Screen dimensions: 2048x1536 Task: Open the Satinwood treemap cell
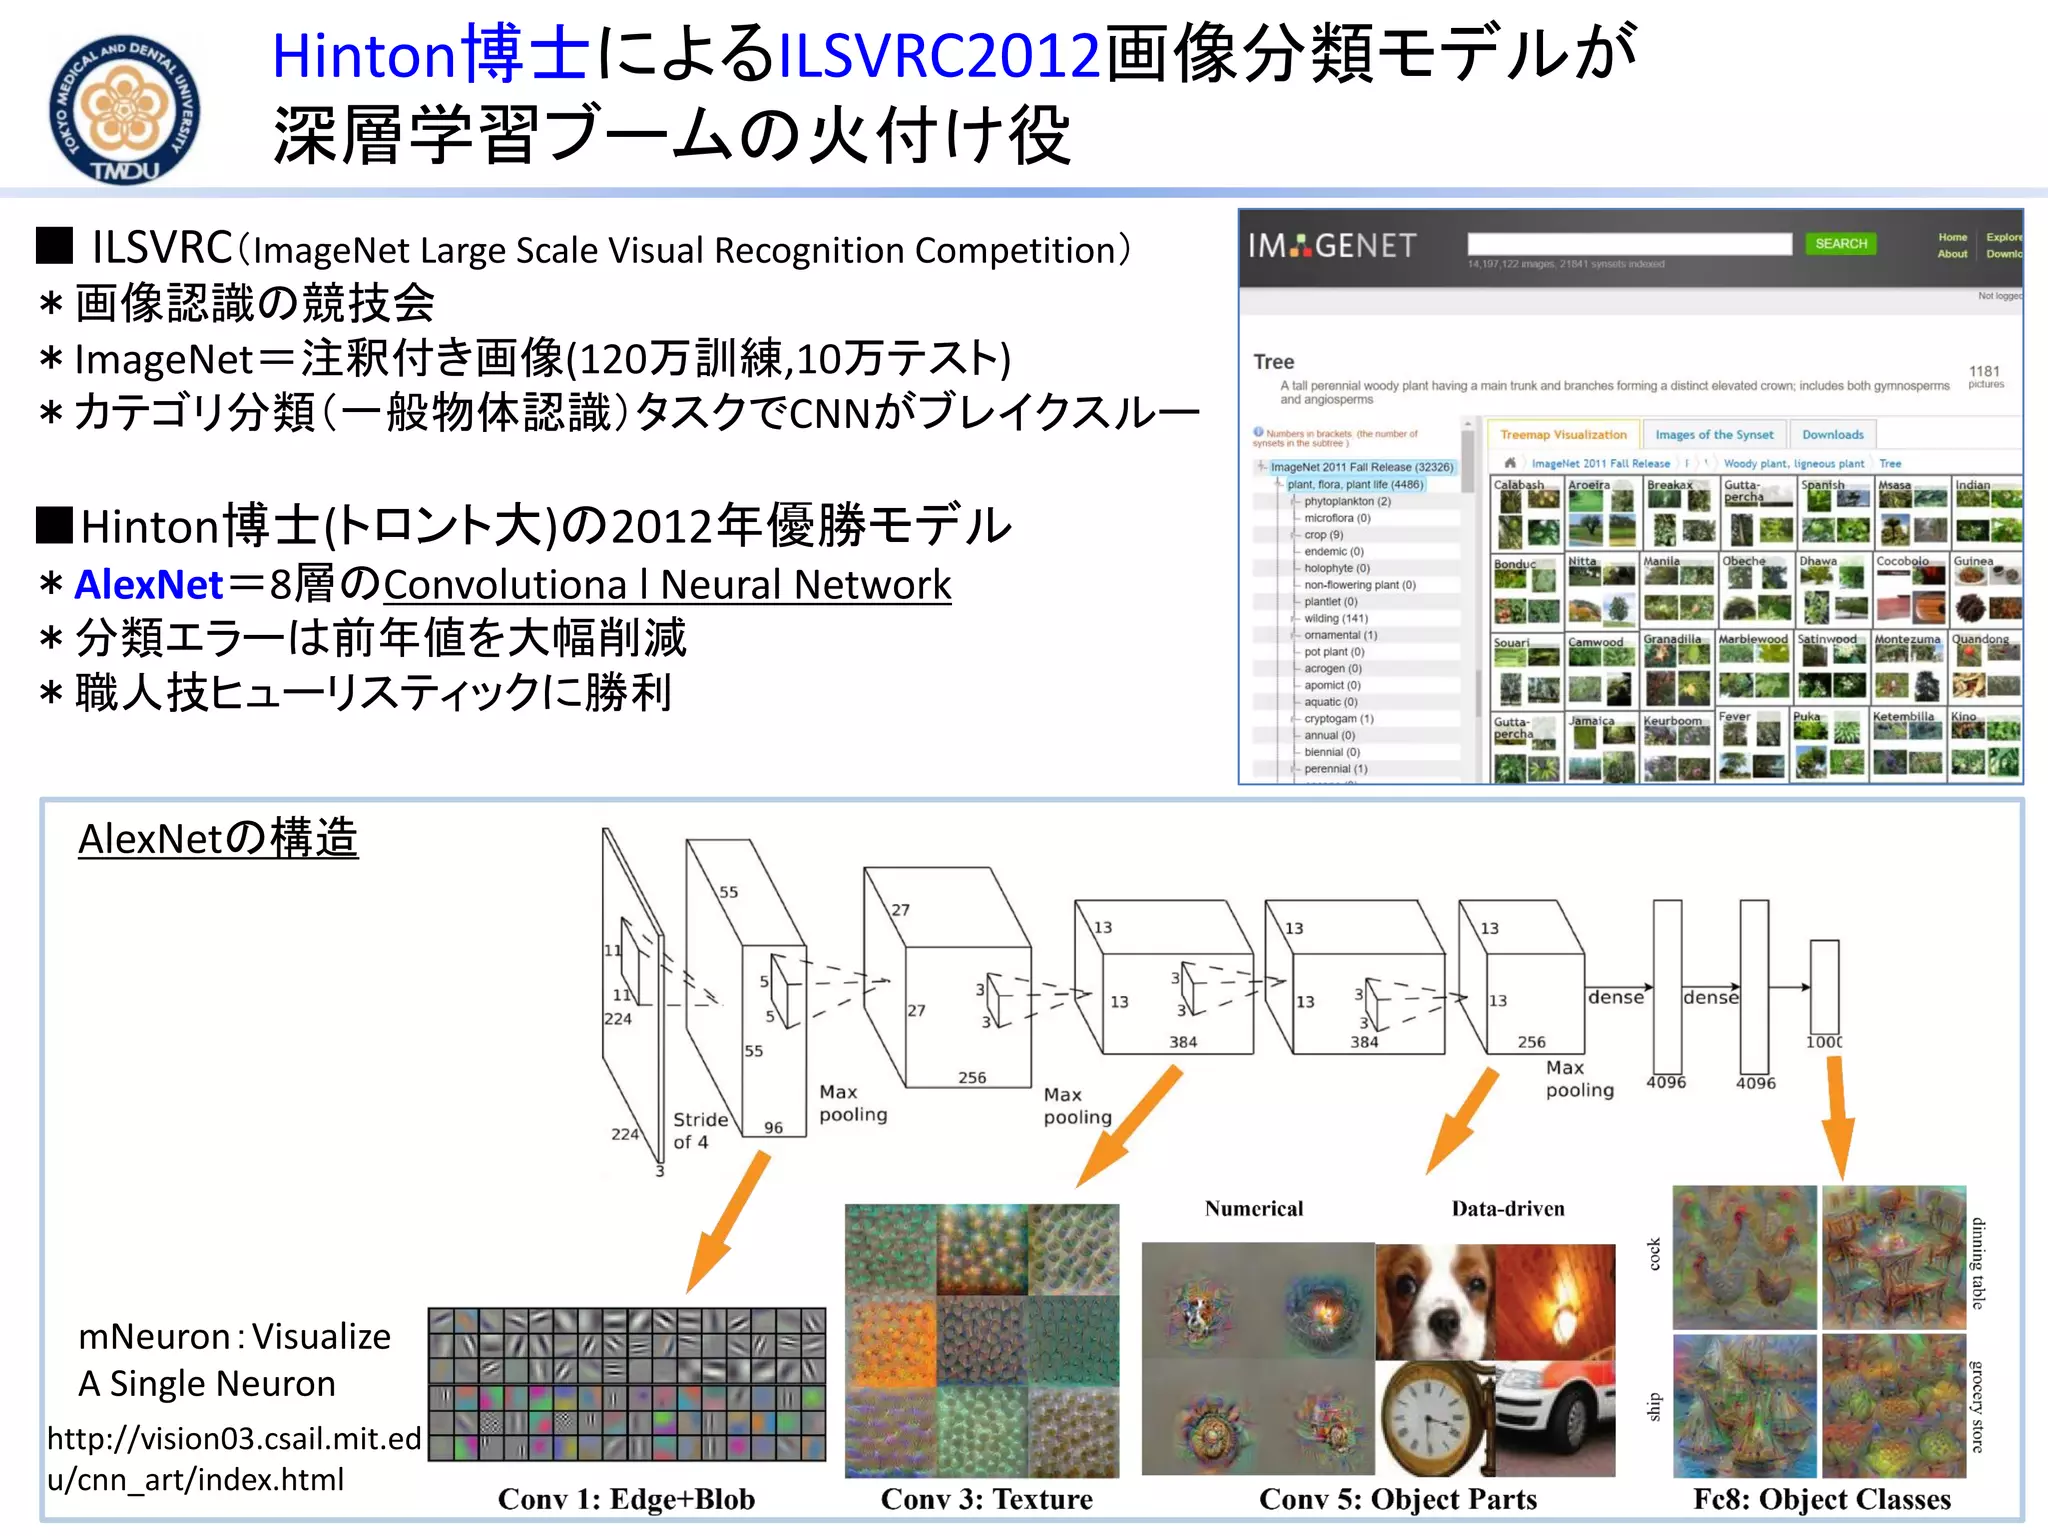[x=1831, y=668]
